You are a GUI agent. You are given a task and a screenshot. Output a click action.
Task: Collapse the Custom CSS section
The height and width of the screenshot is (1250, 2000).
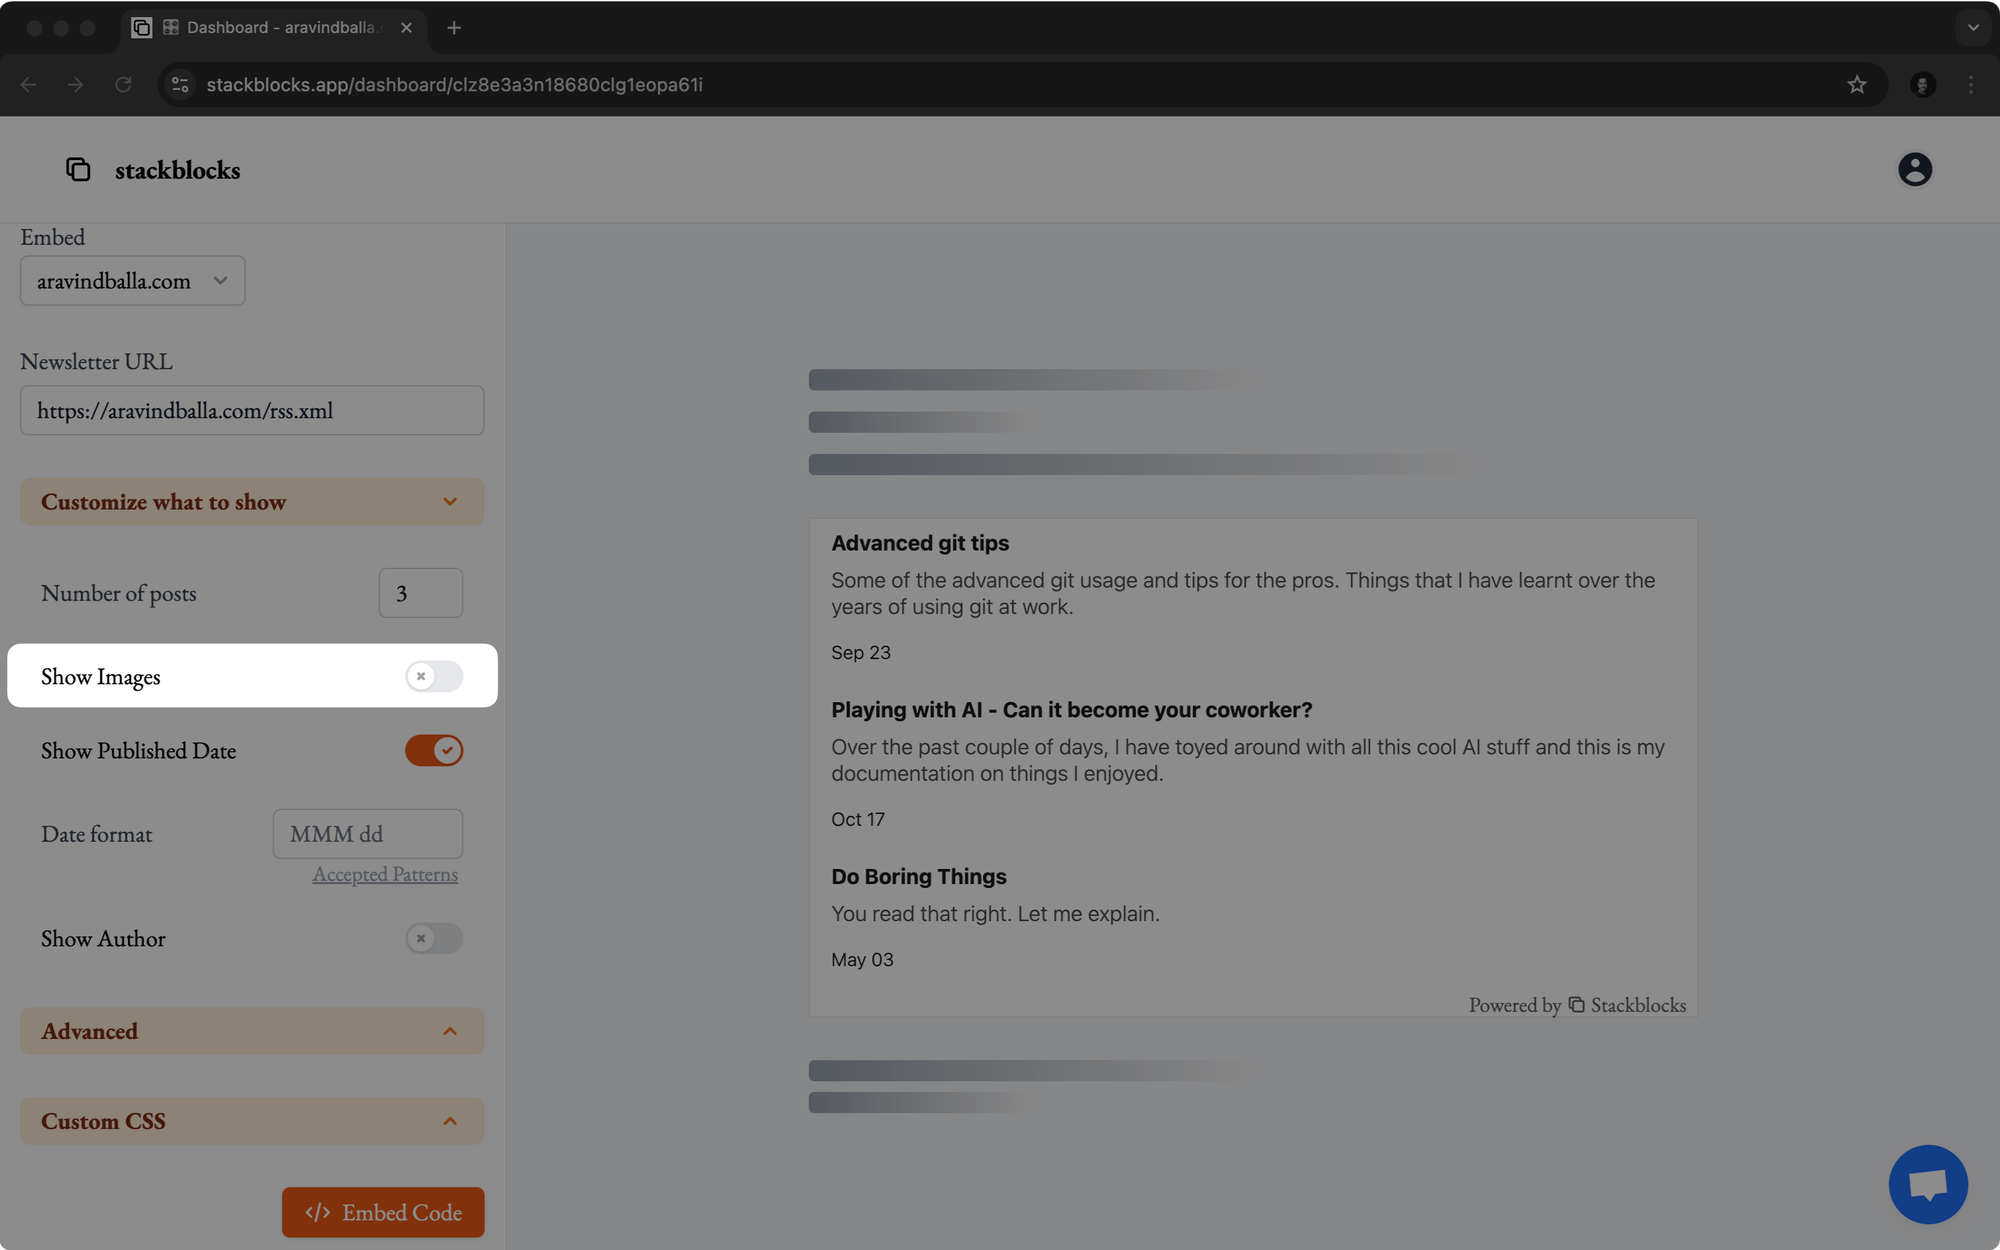tap(252, 1120)
